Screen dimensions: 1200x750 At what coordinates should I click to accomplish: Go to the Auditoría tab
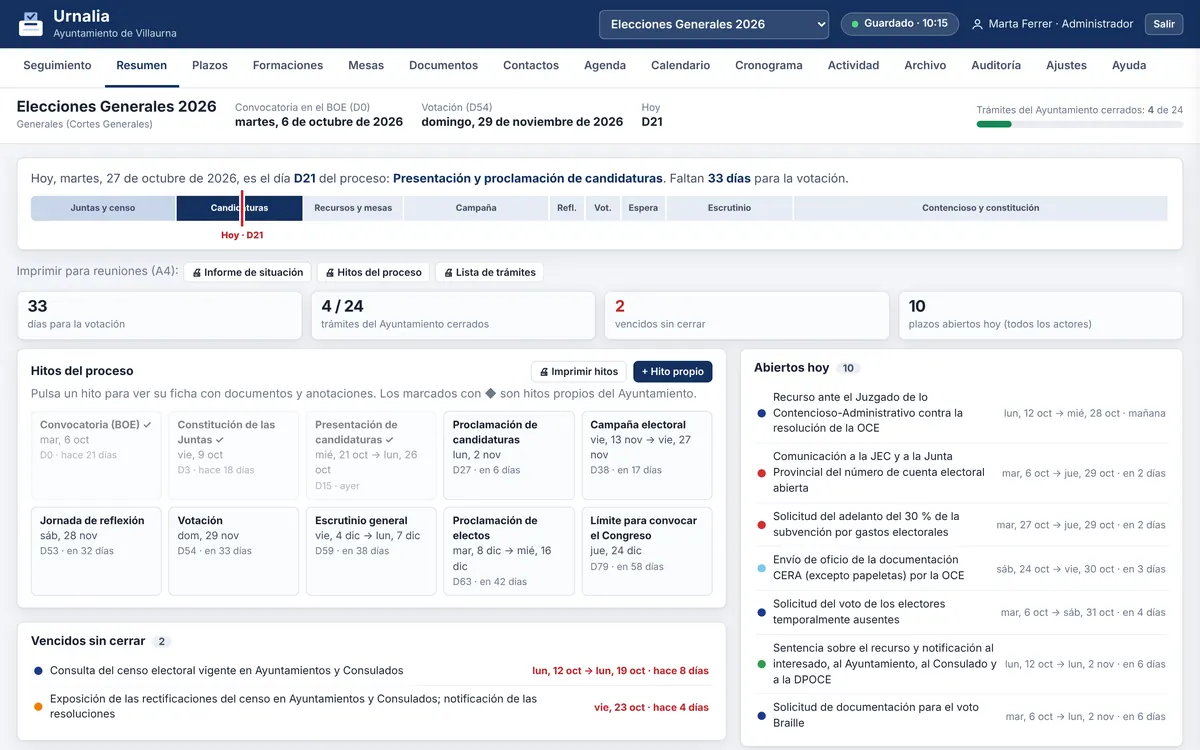click(x=996, y=65)
